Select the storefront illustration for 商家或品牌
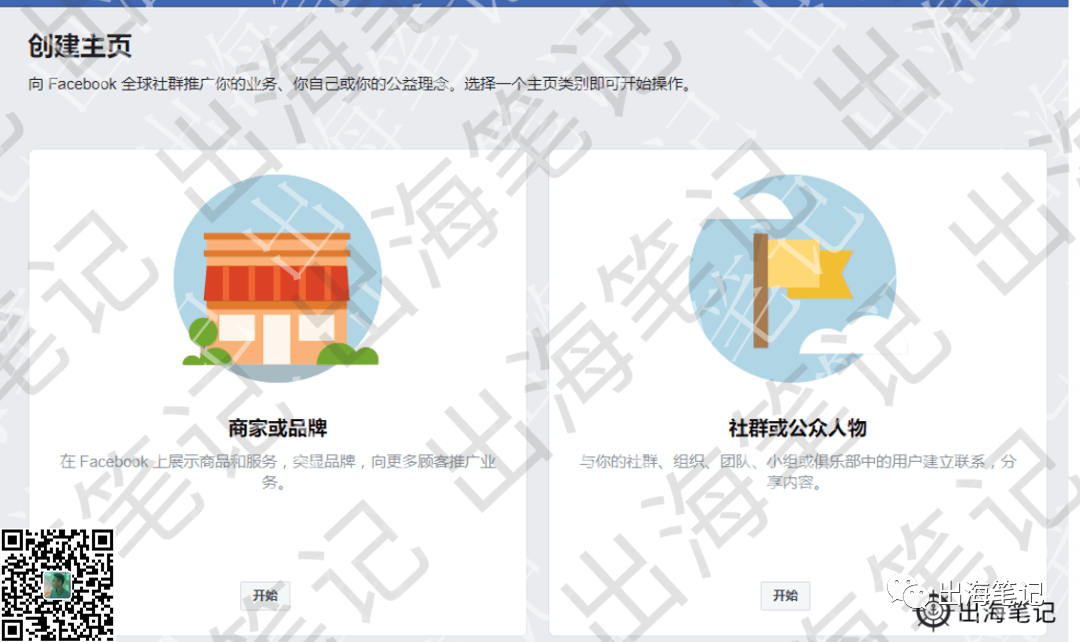Screen dimensions: 1080x642 pyautogui.click(x=278, y=278)
